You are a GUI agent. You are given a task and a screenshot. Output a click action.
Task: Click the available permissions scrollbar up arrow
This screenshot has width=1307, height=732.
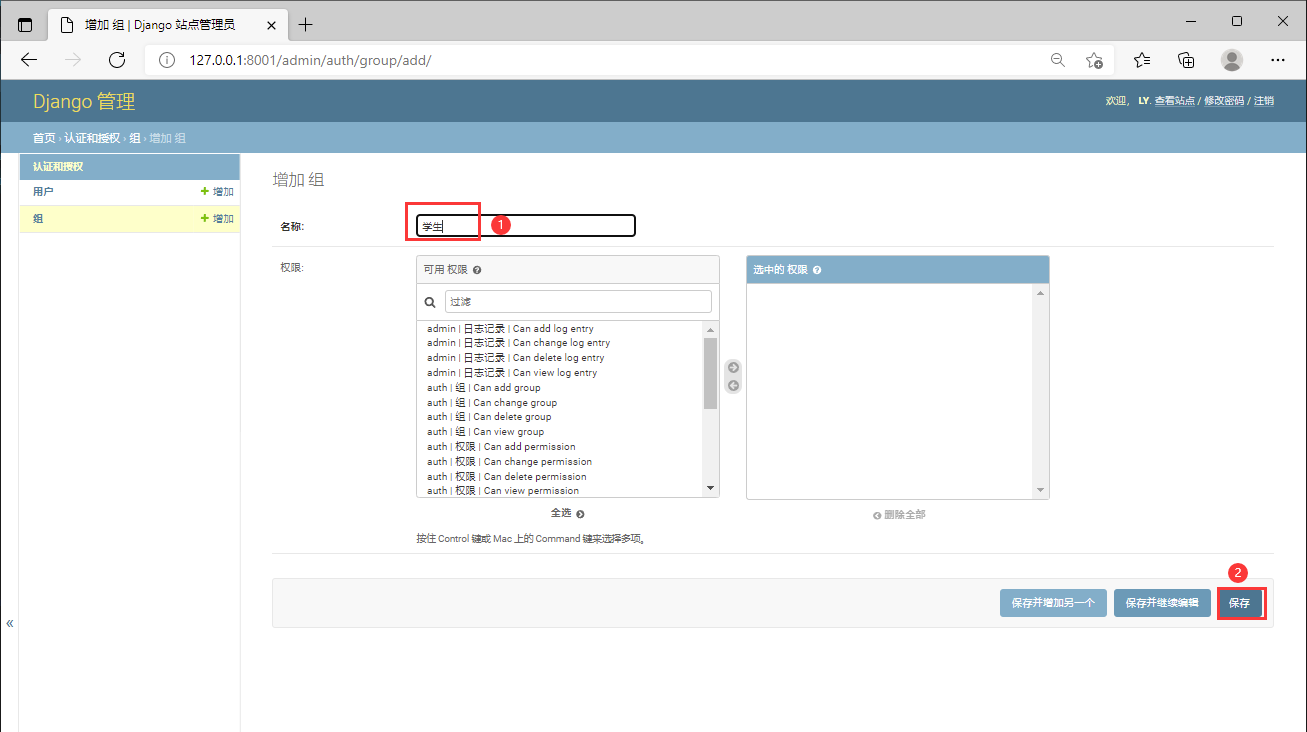(x=710, y=330)
